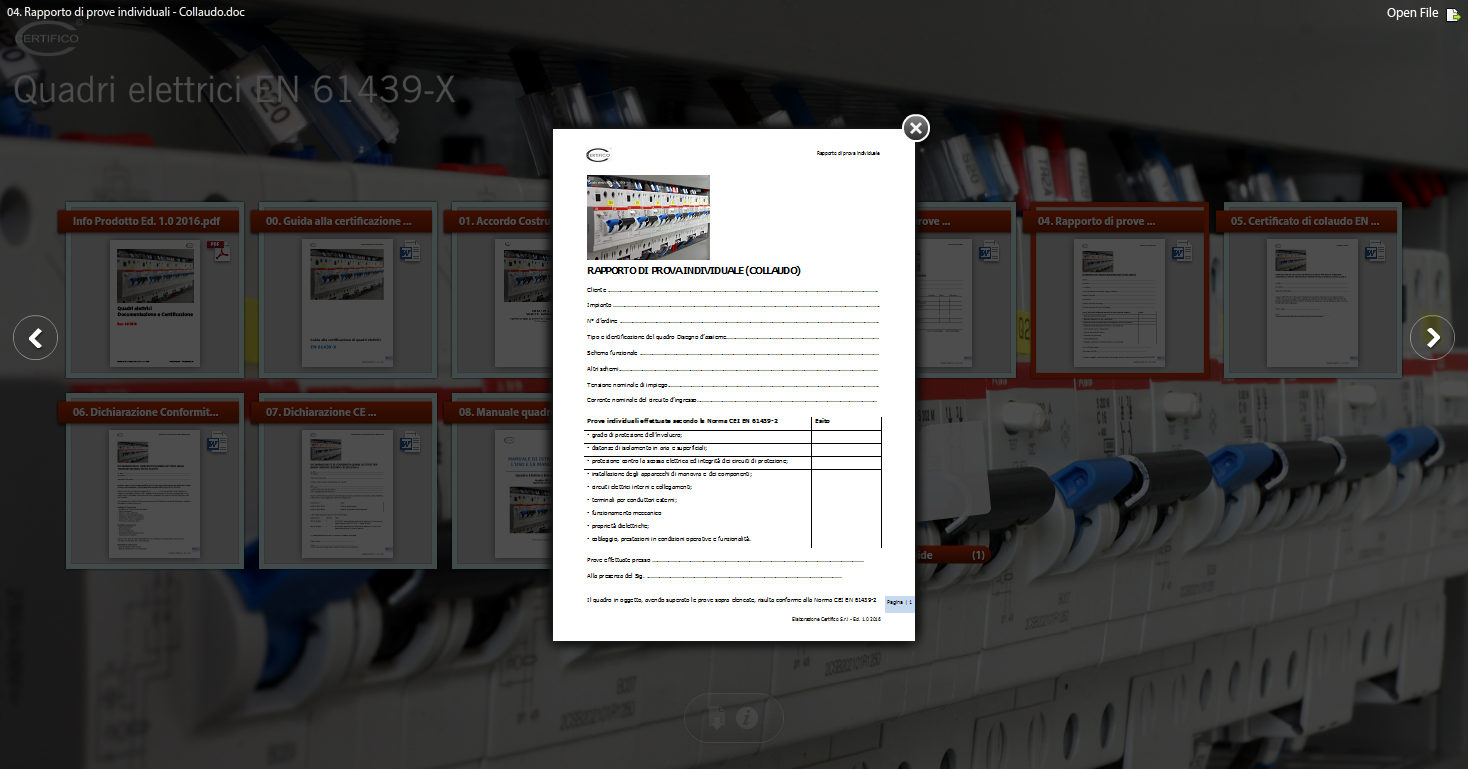Click the PDF icon on Info Prodotto card
Screen dimensions: 1468x769
click(219, 252)
